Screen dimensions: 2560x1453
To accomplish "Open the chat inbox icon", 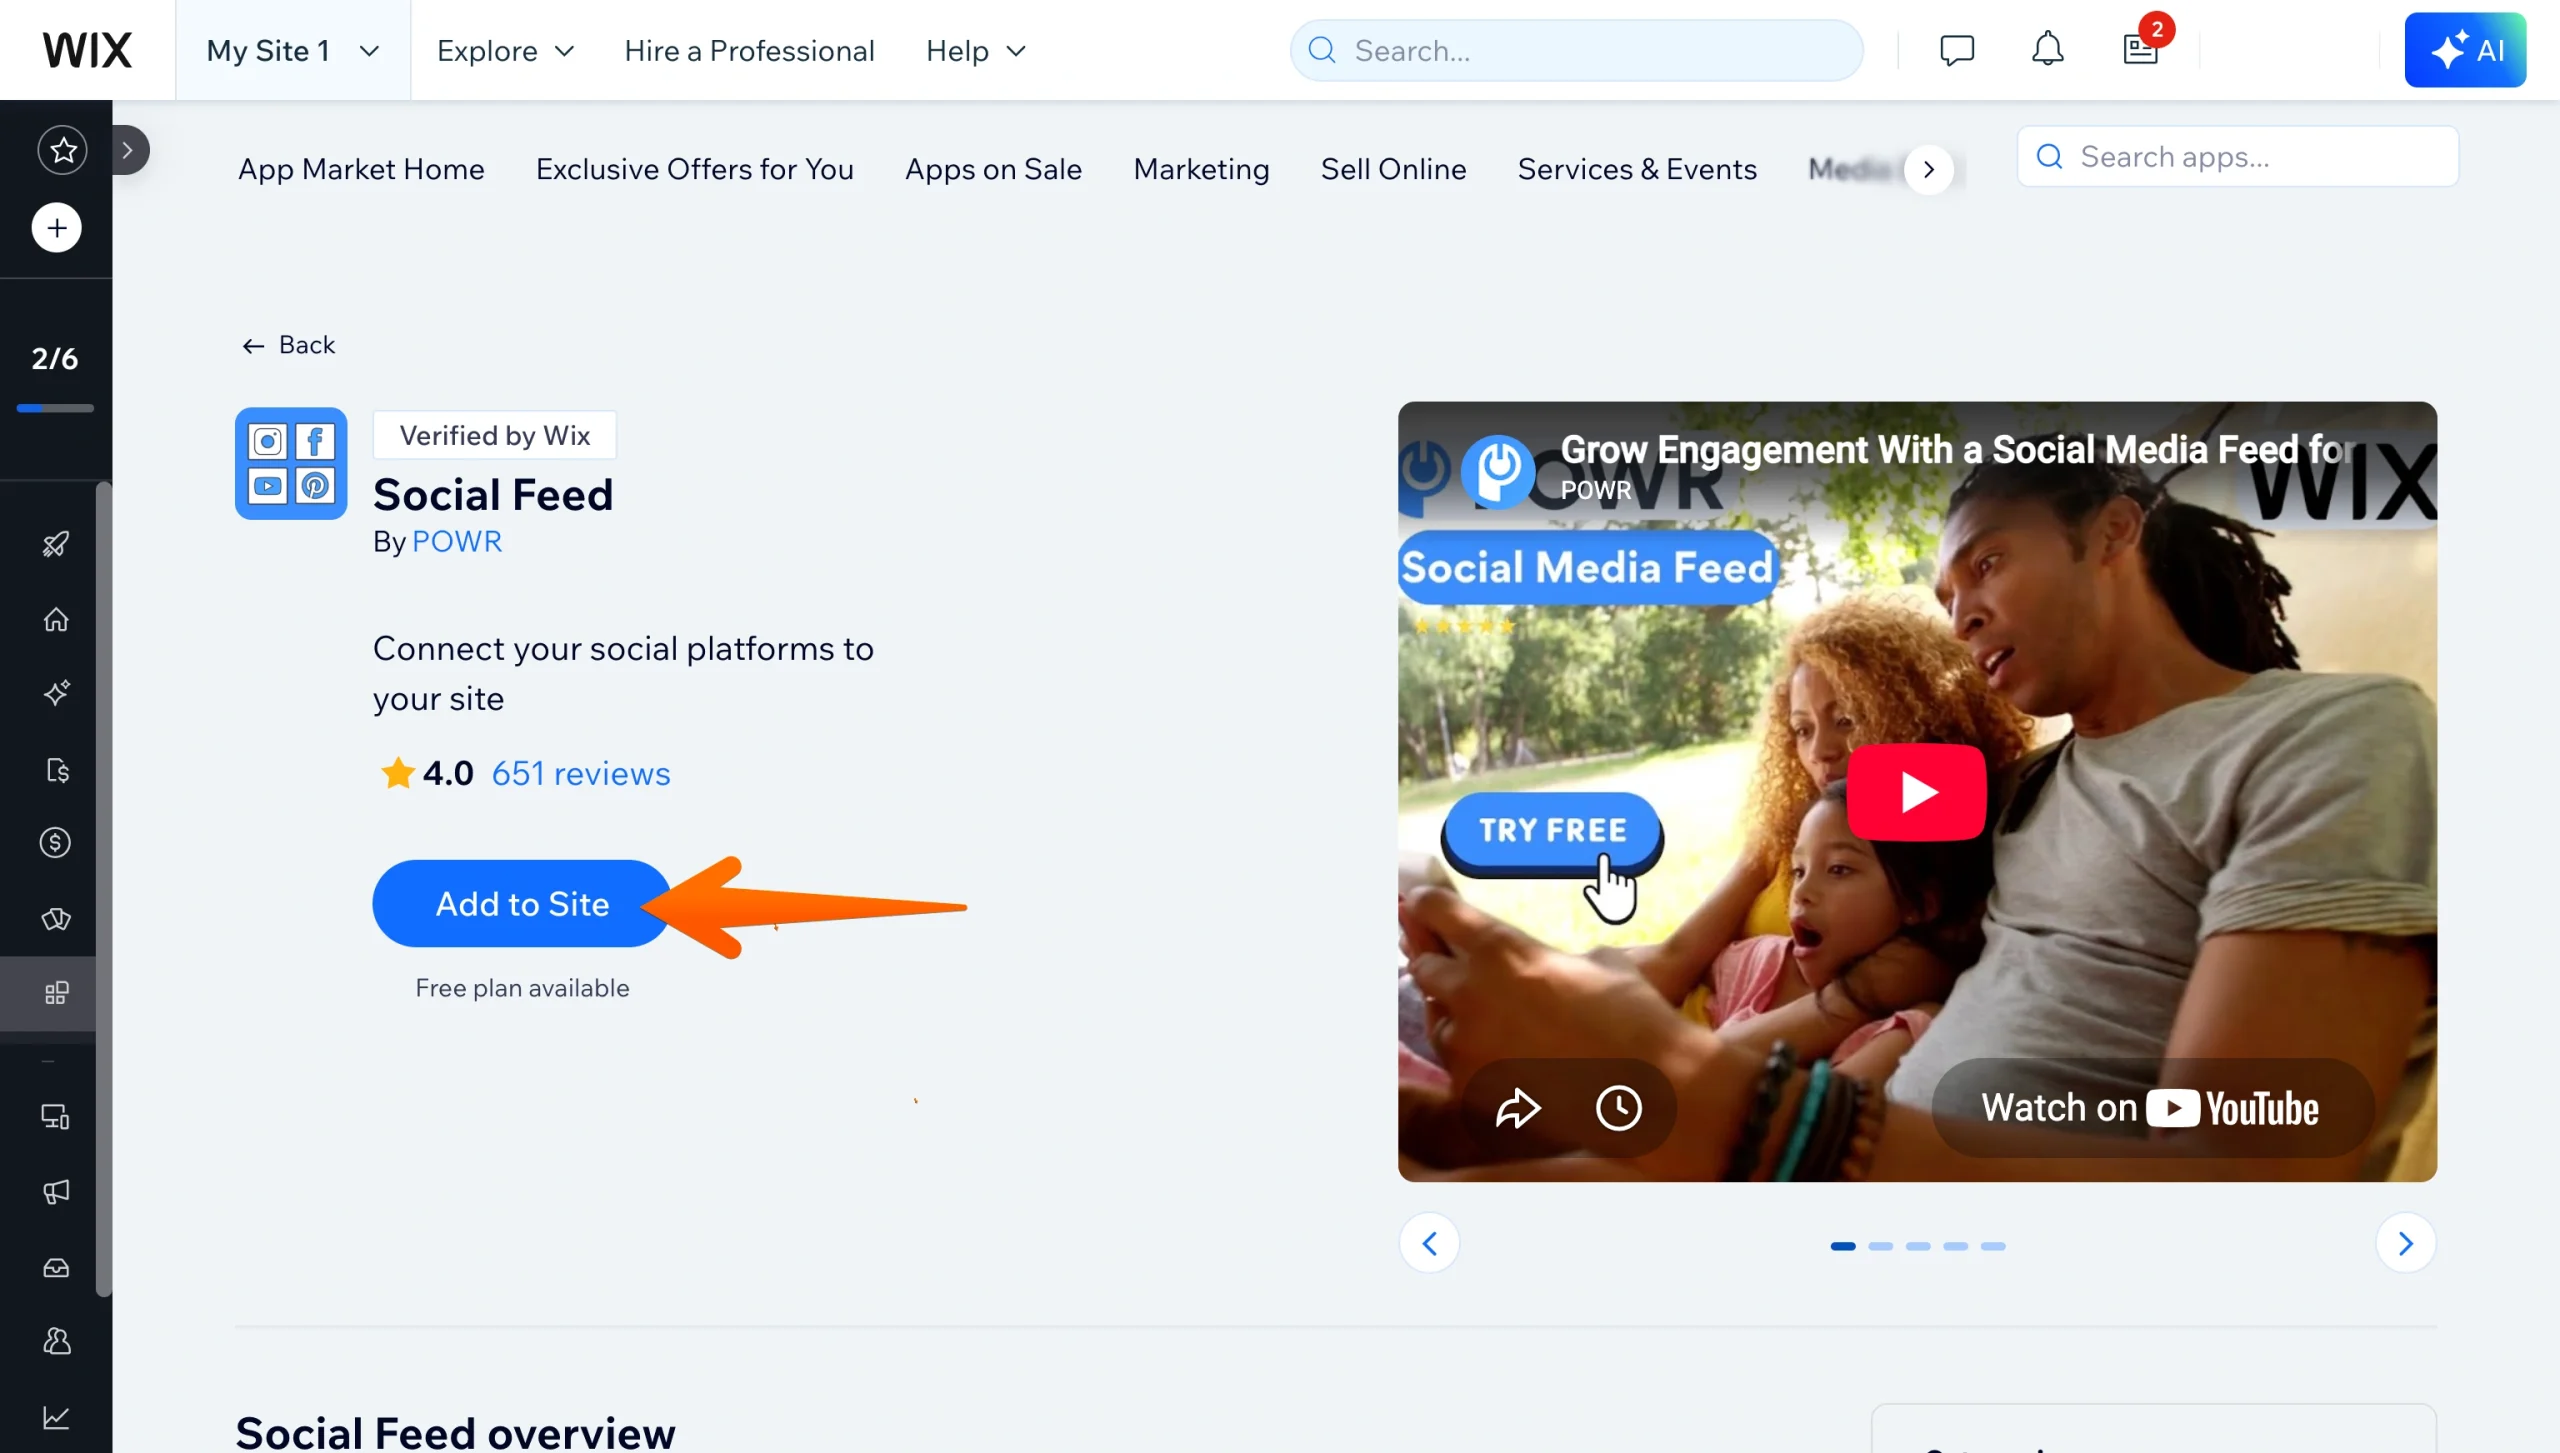I will click(1957, 50).
